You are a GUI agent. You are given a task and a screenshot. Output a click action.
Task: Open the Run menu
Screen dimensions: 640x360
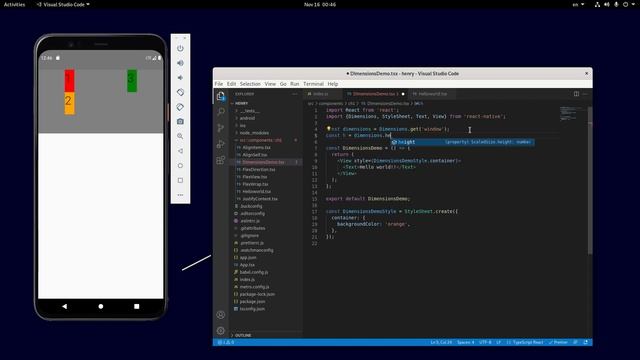pos(295,84)
